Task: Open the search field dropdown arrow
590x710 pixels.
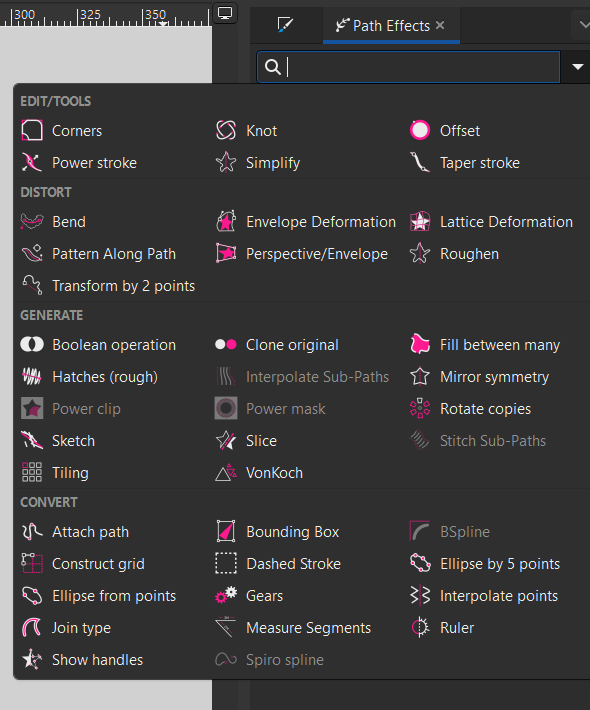Action: [577, 67]
